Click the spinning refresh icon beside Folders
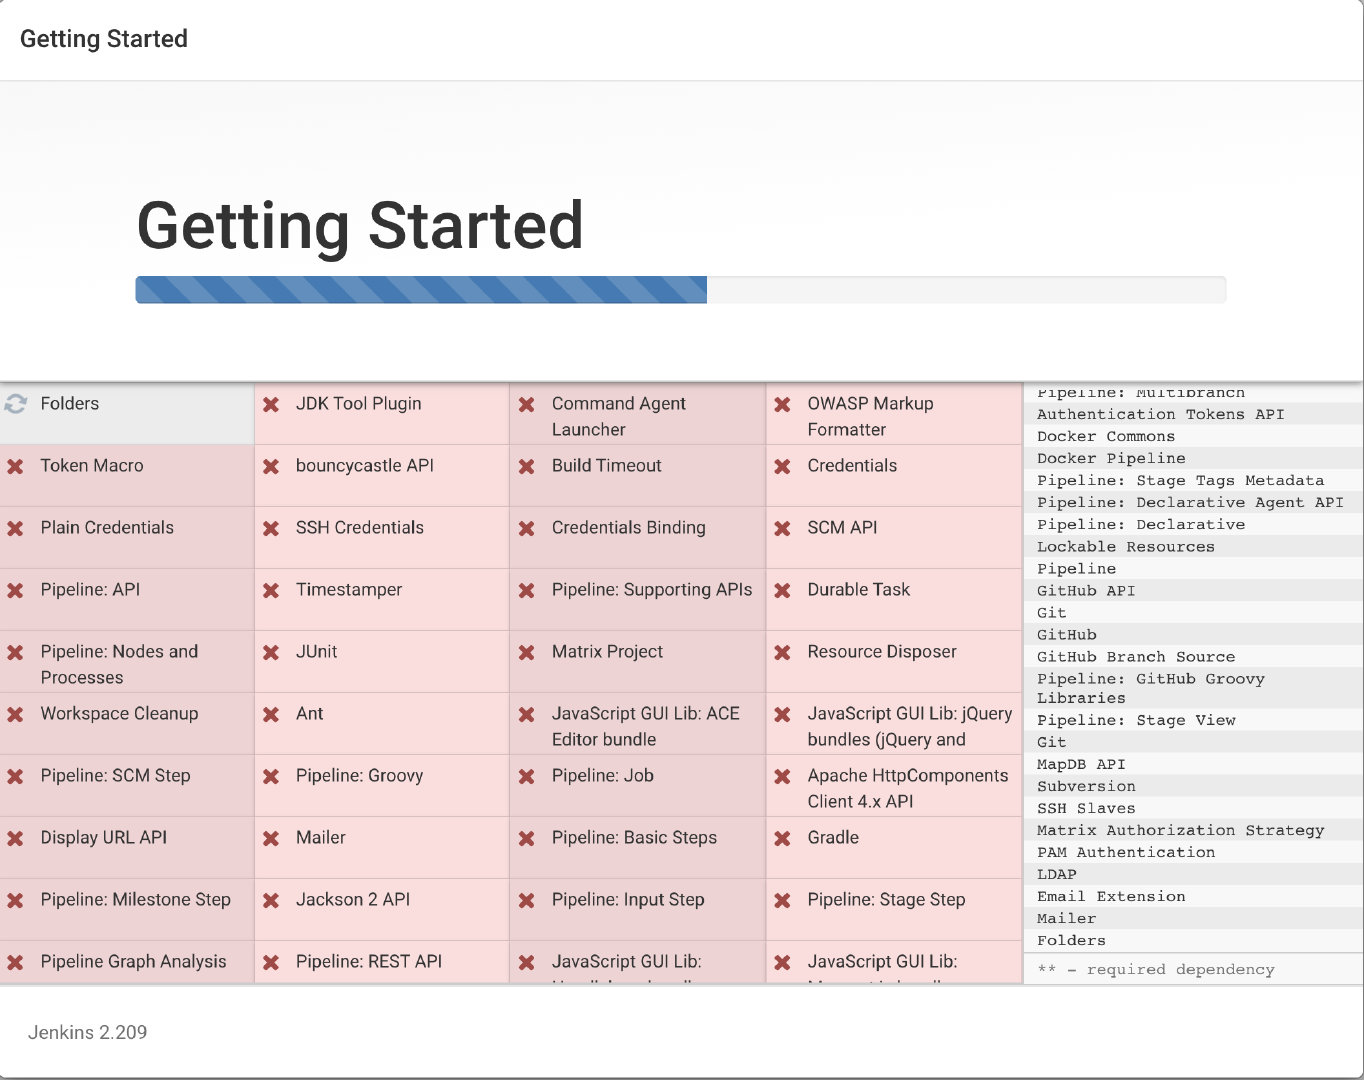The height and width of the screenshot is (1080, 1364). [x=15, y=404]
